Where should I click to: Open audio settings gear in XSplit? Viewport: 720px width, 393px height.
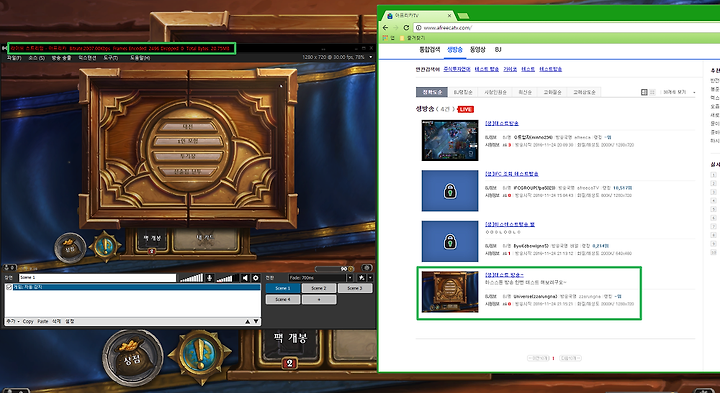tap(256, 278)
